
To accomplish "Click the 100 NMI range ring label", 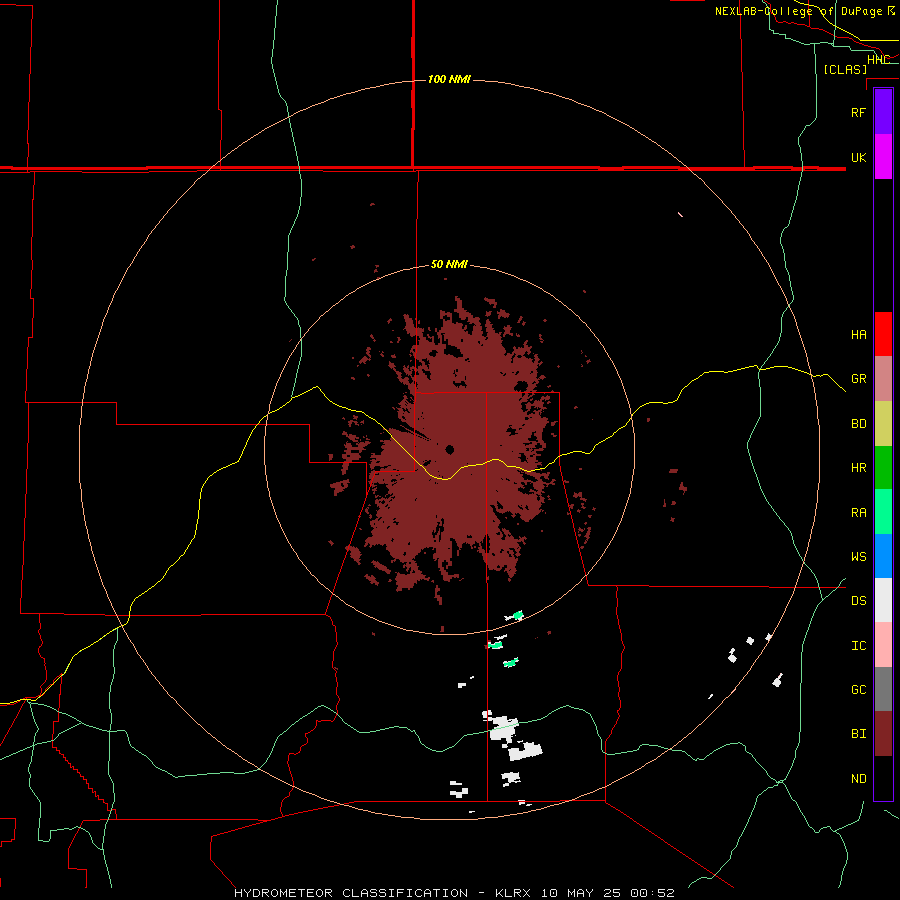I will coord(449,79).
